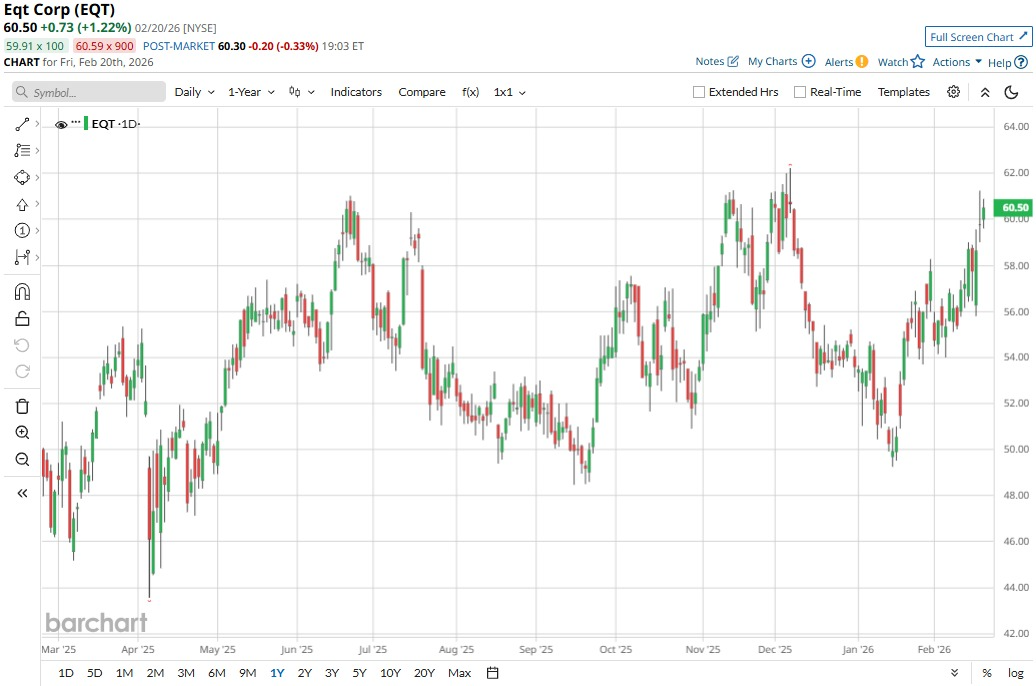
Task: Click the undo arrow icon
Action: pyautogui.click(x=22, y=345)
